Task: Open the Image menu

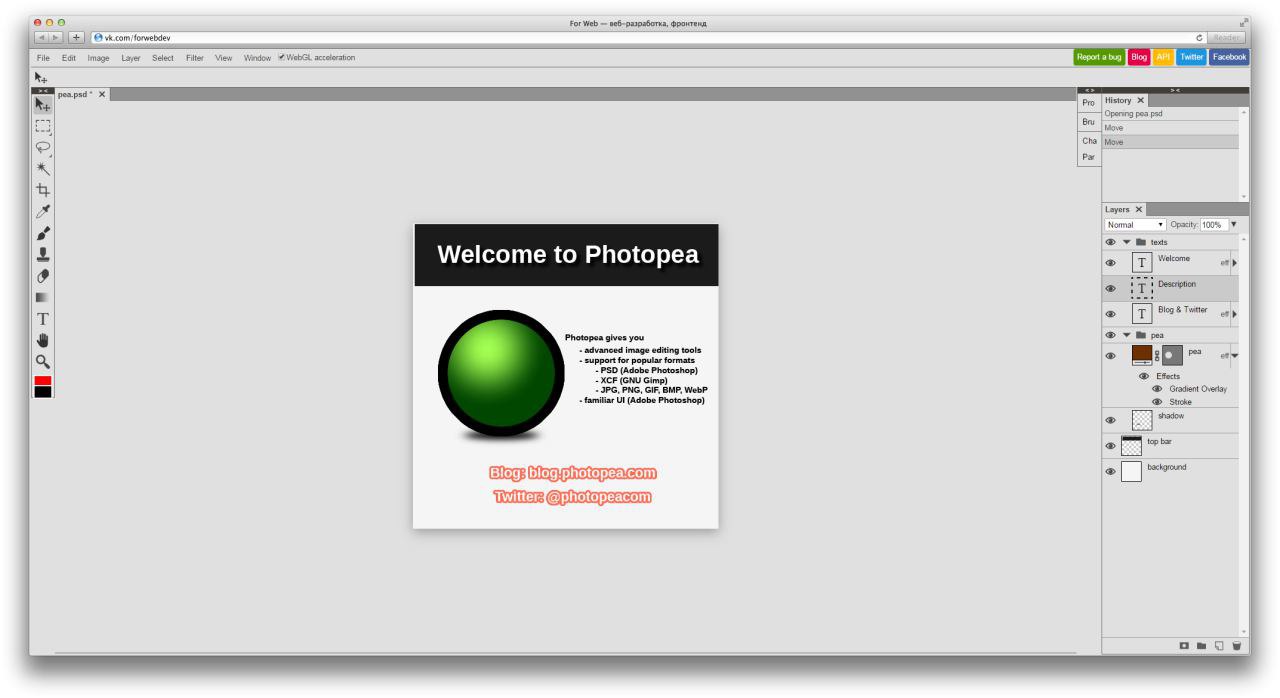Action: point(98,58)
